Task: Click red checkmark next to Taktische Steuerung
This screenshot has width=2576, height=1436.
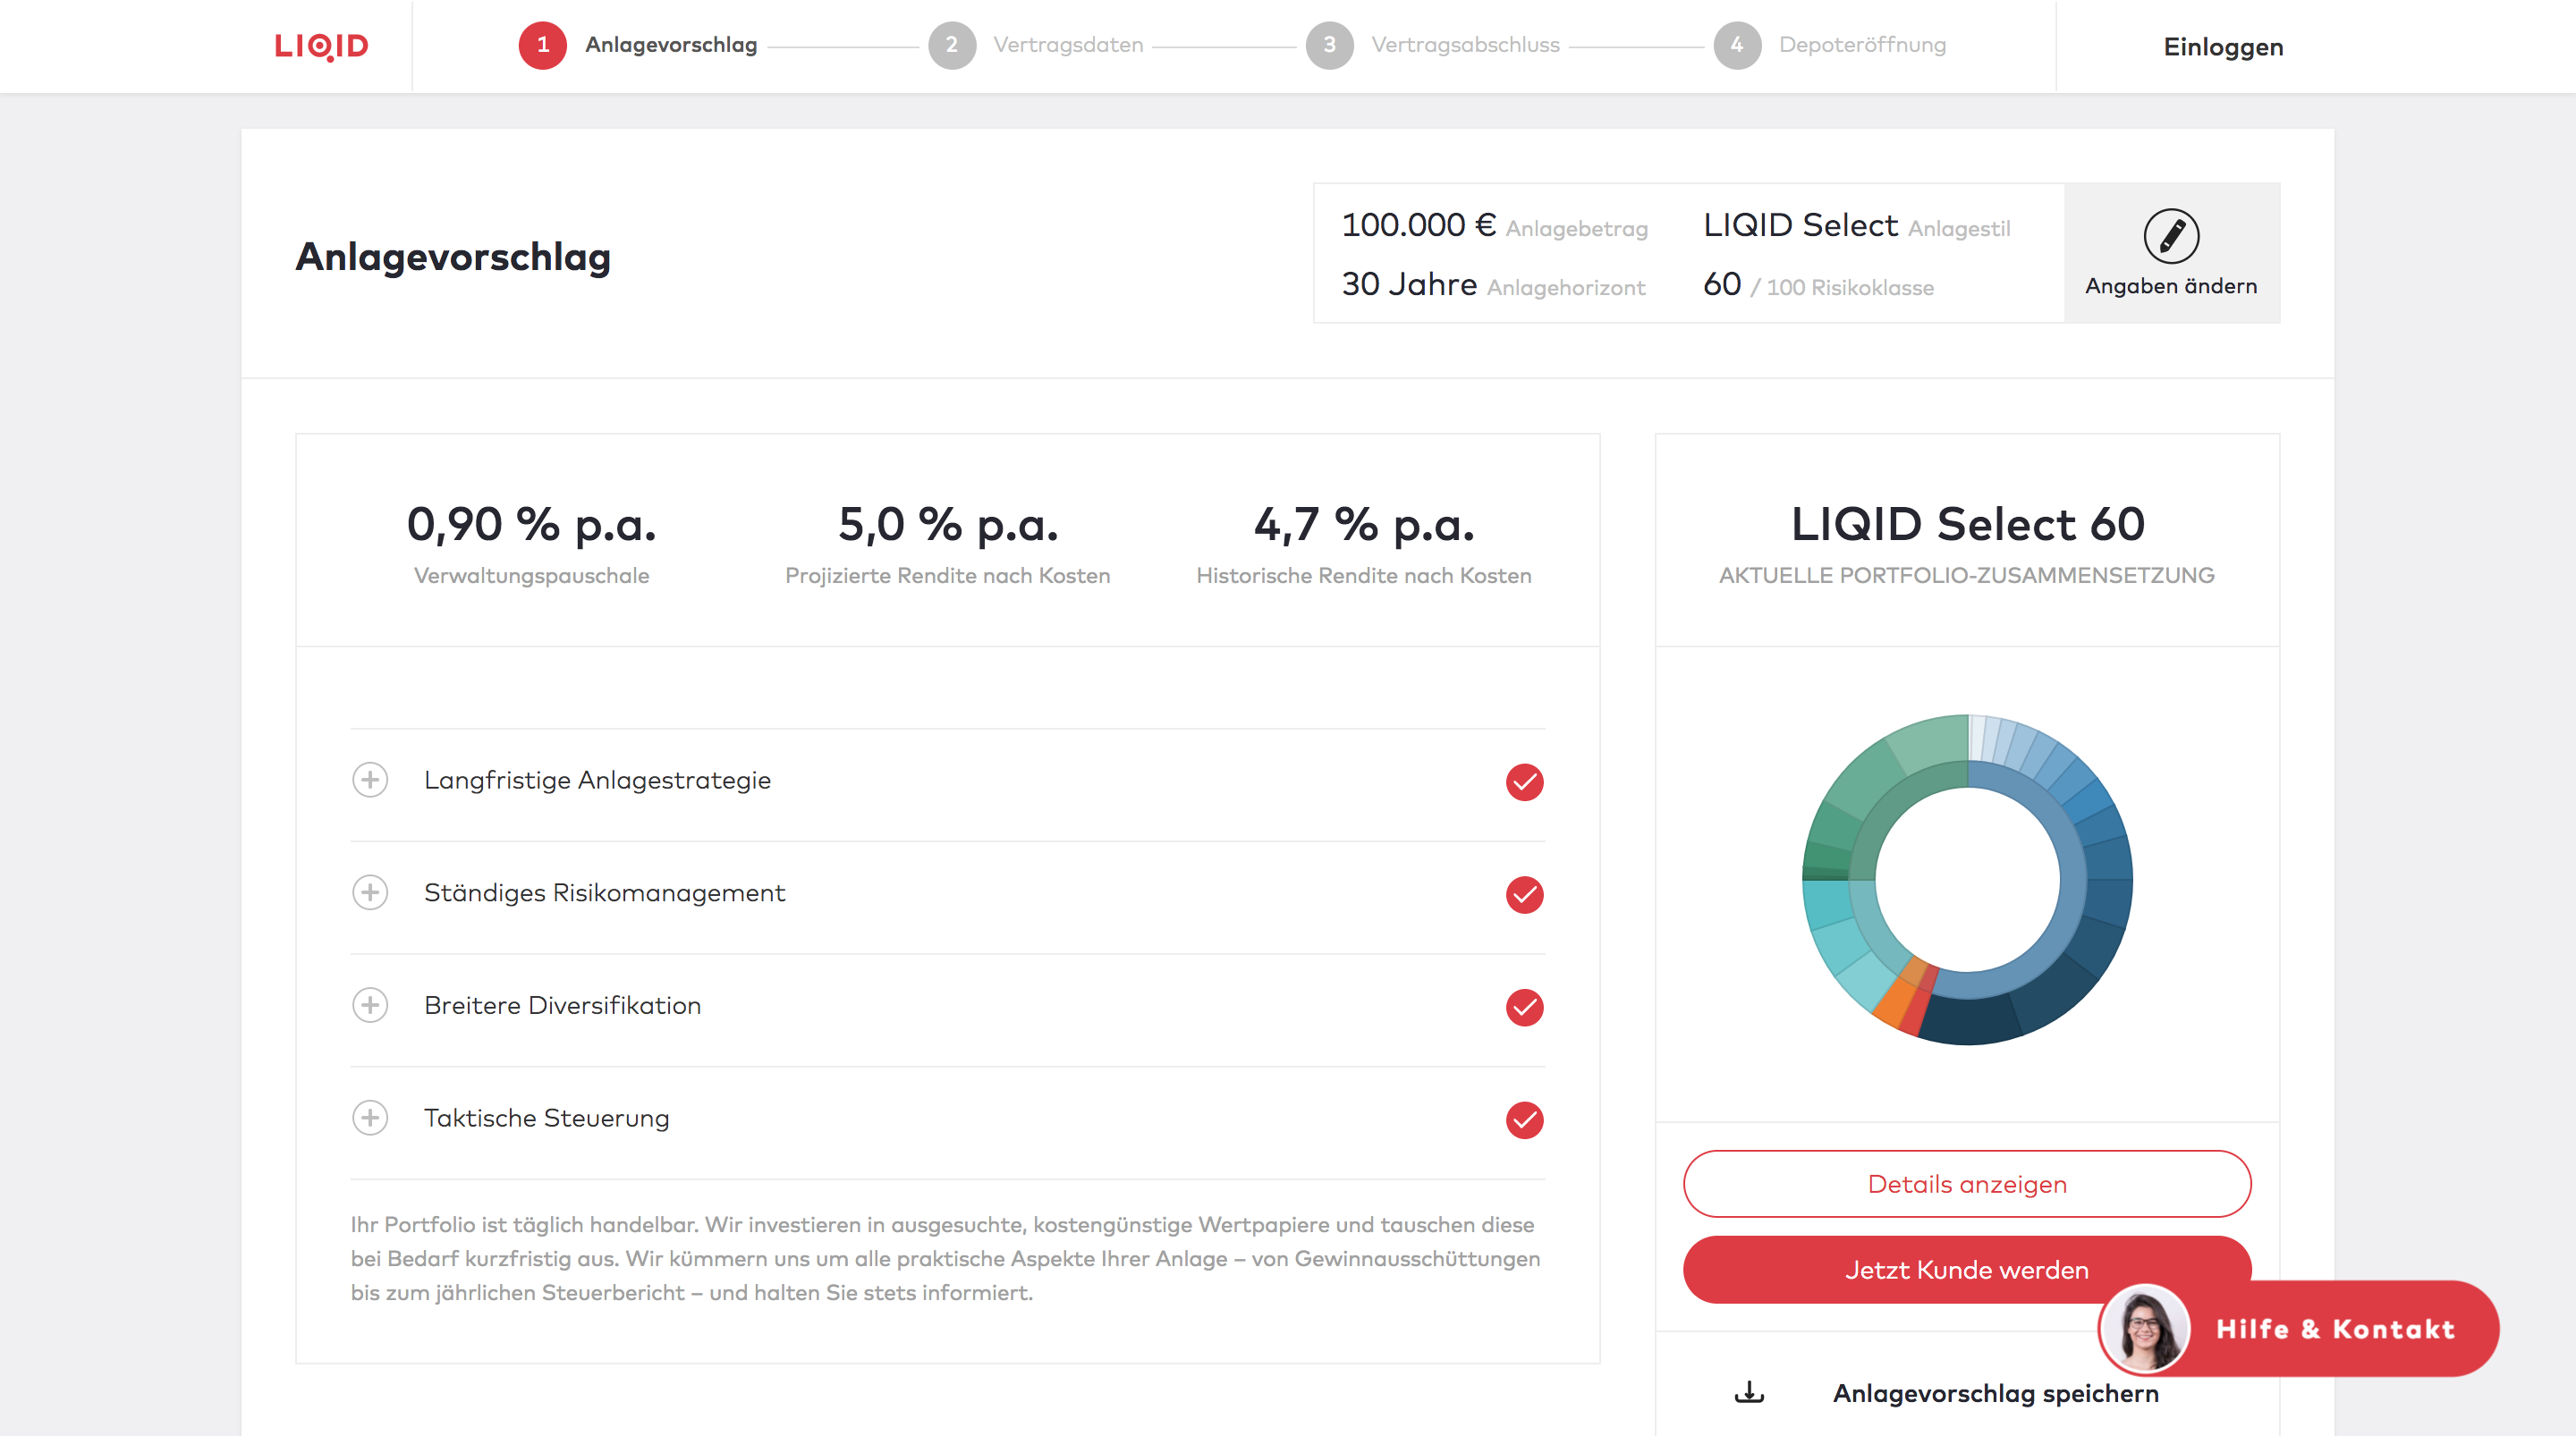Action: point(1524,1120)
